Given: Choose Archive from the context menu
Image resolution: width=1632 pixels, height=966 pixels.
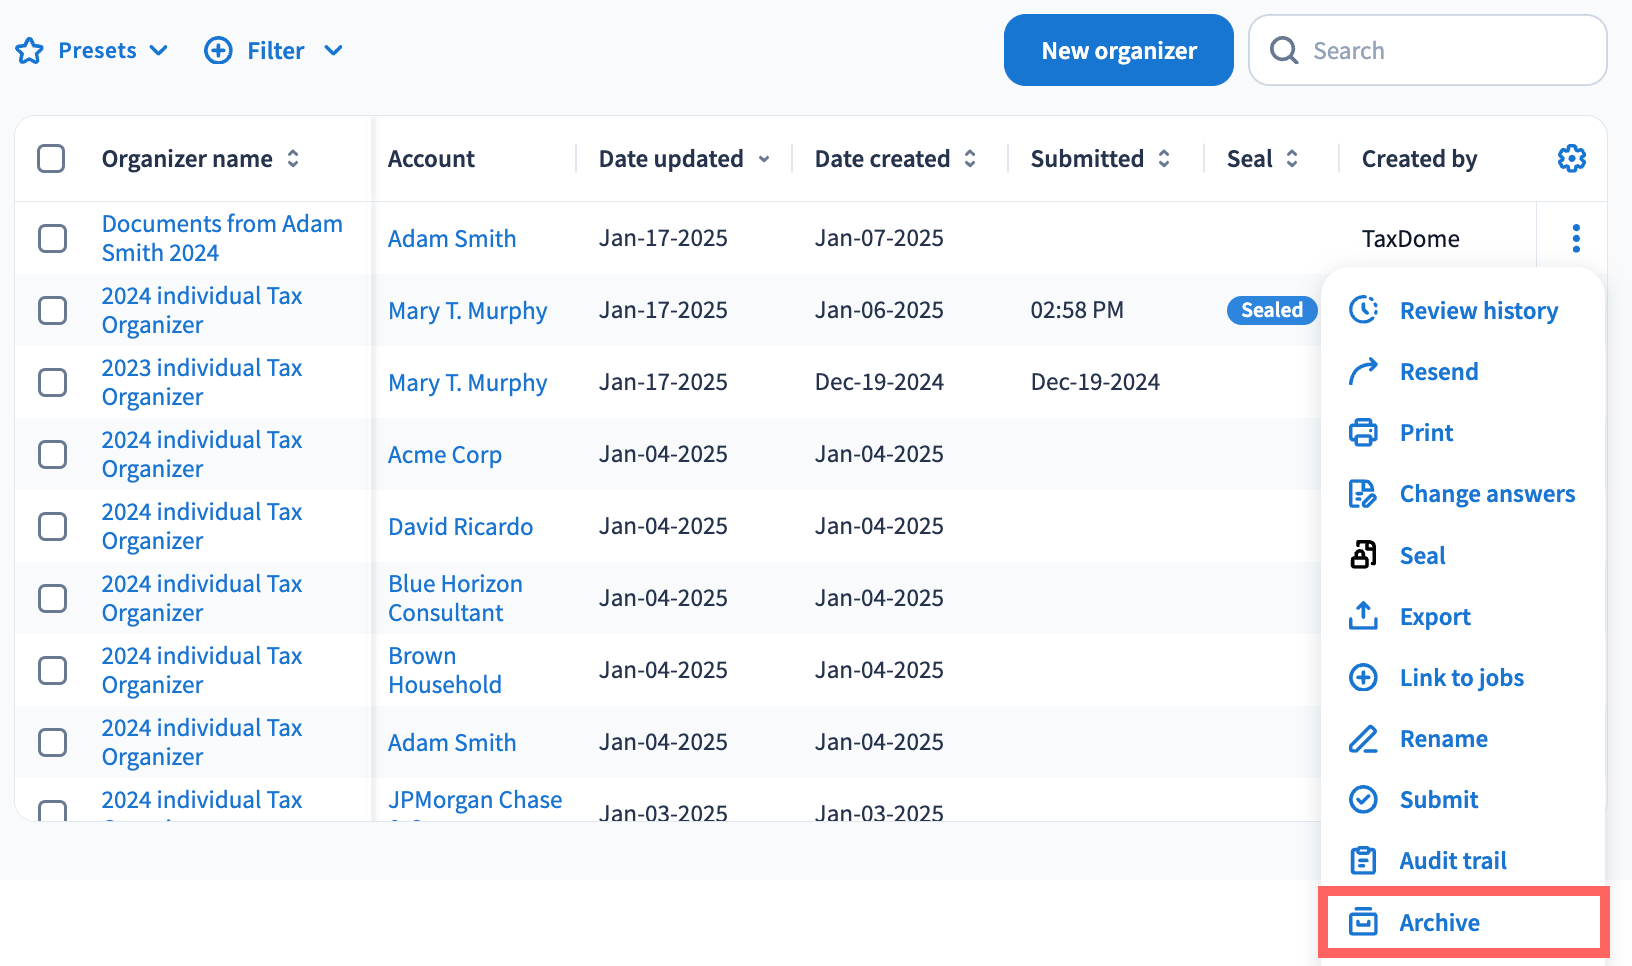Looking at the screenshot, I should (1439, 922).
